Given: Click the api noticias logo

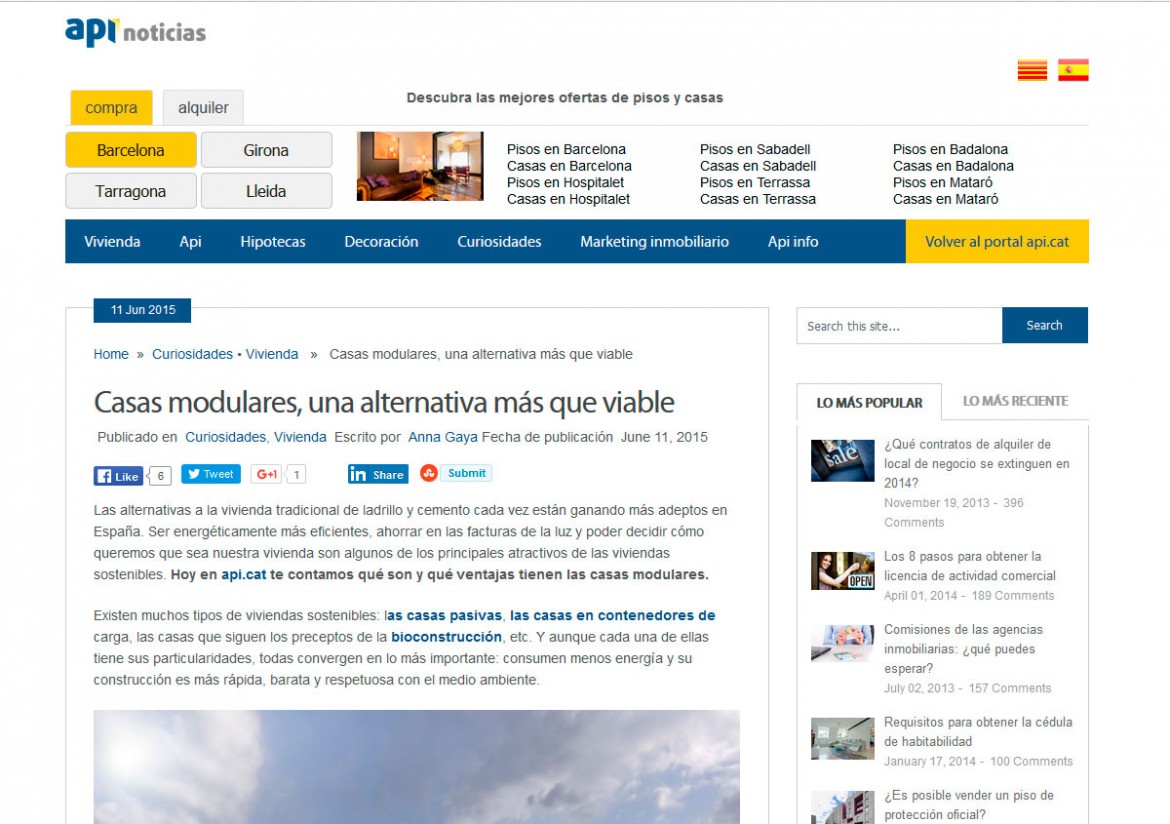Looking at the screenshot, I should [x=135, y=31].
